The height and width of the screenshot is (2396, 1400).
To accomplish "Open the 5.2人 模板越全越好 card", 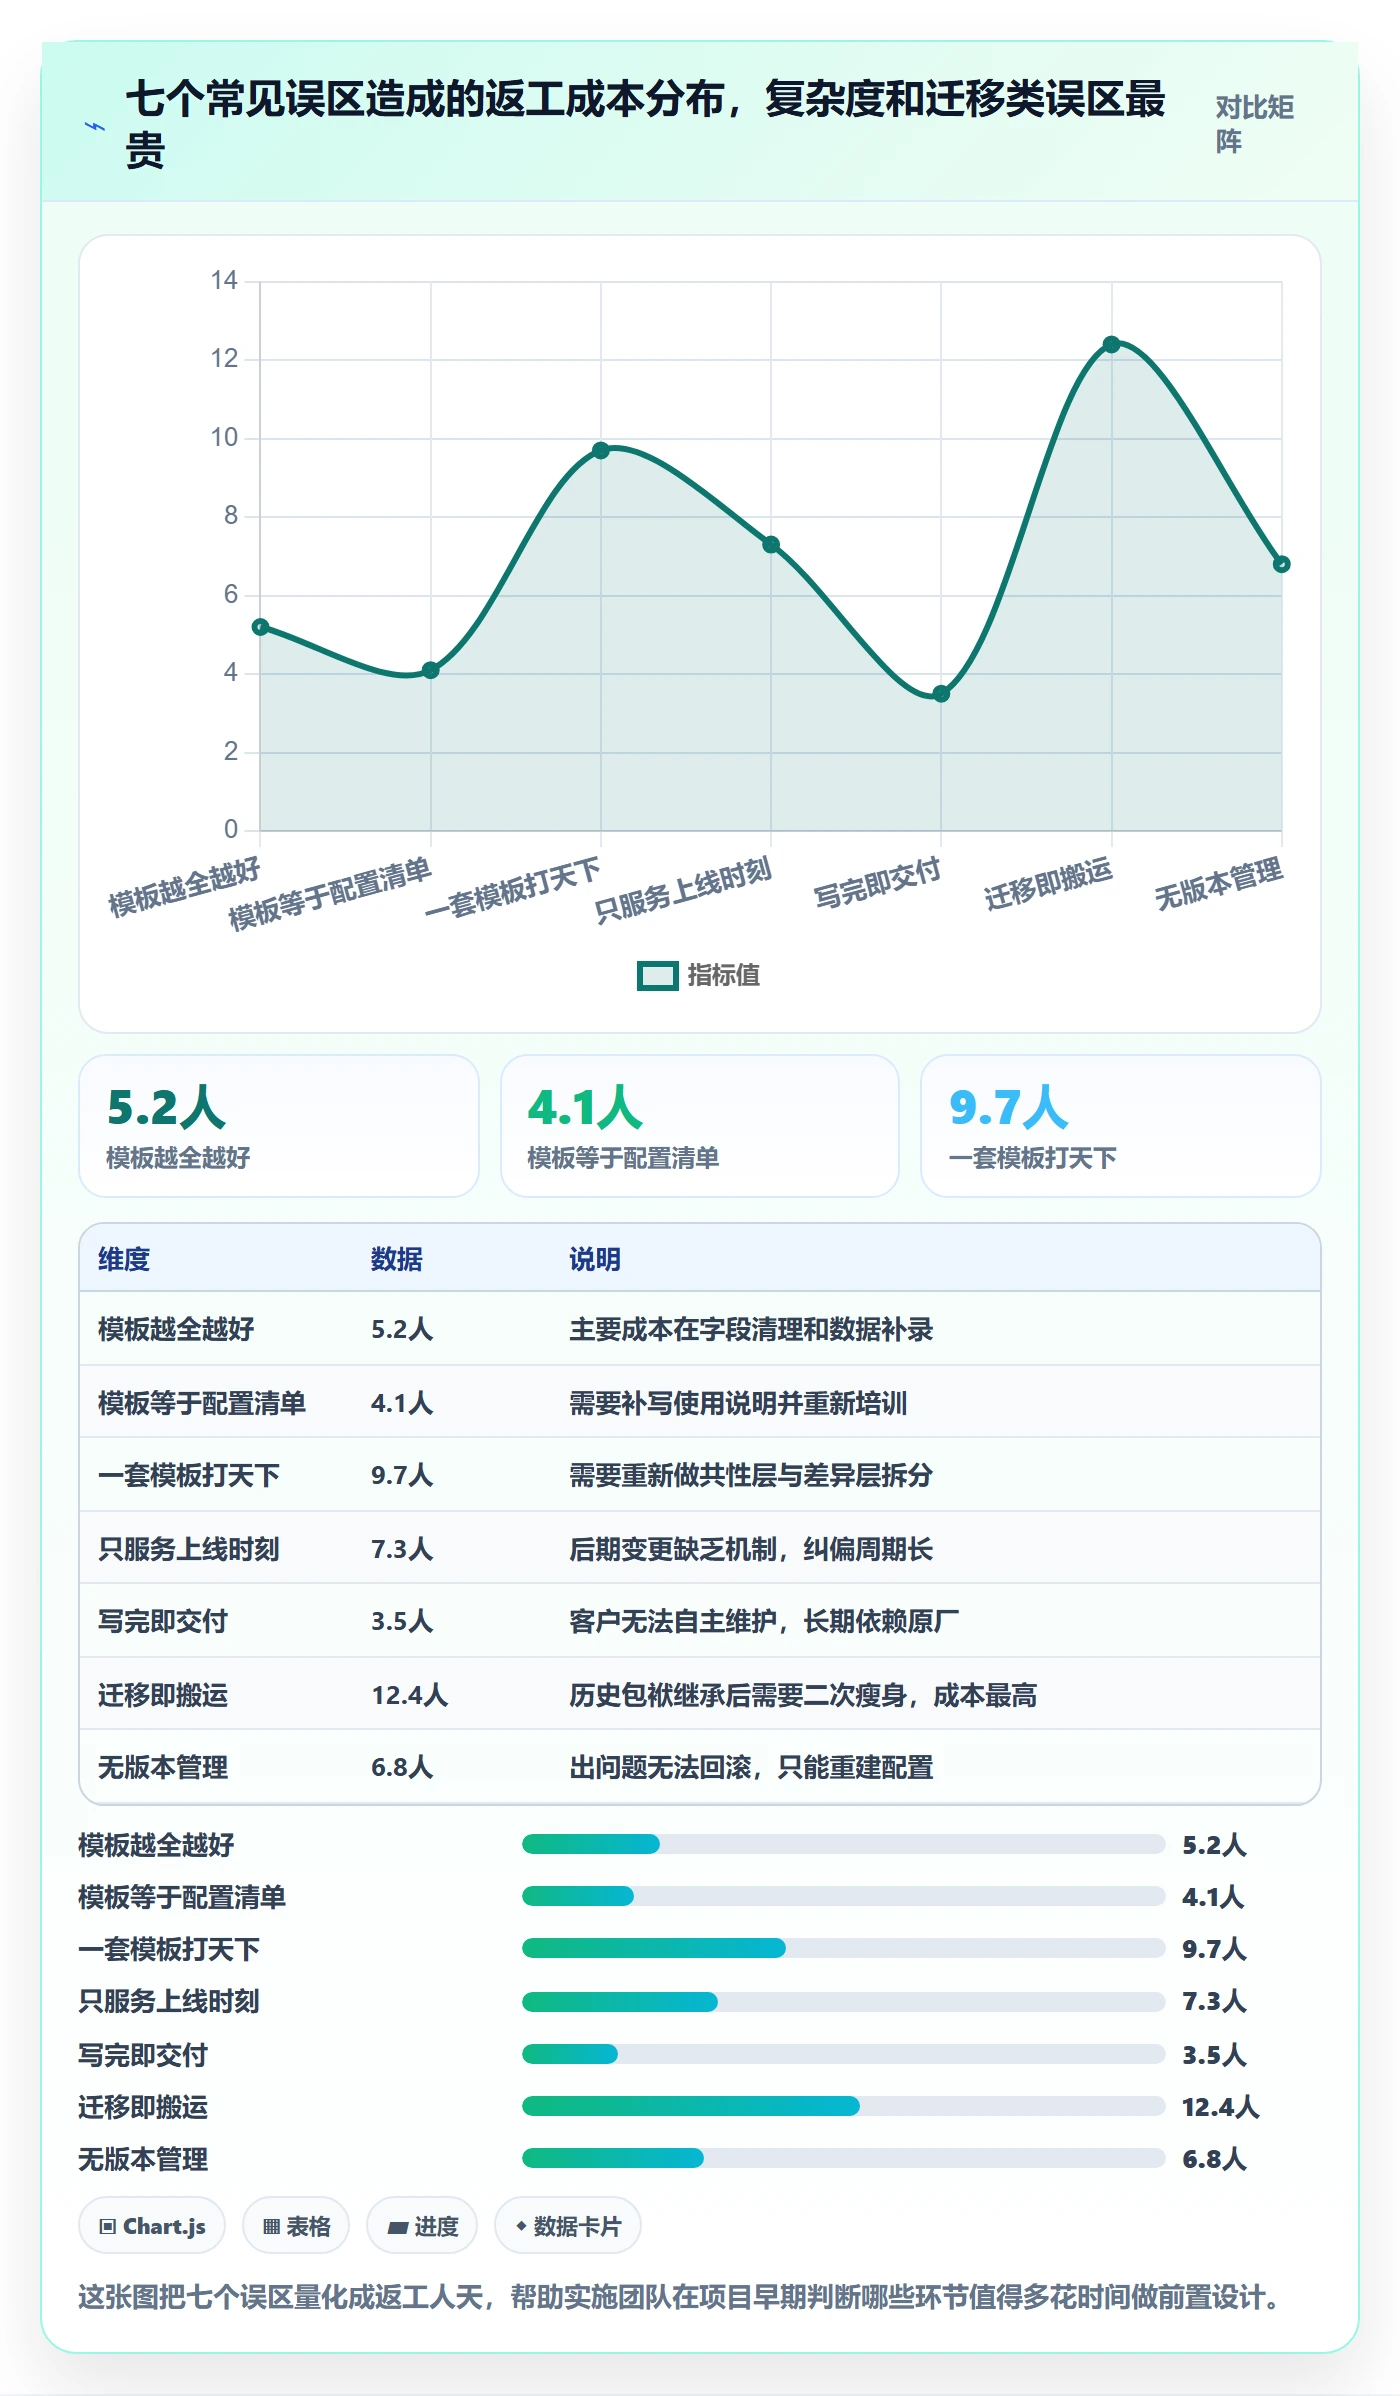I will click(279, 1126).
